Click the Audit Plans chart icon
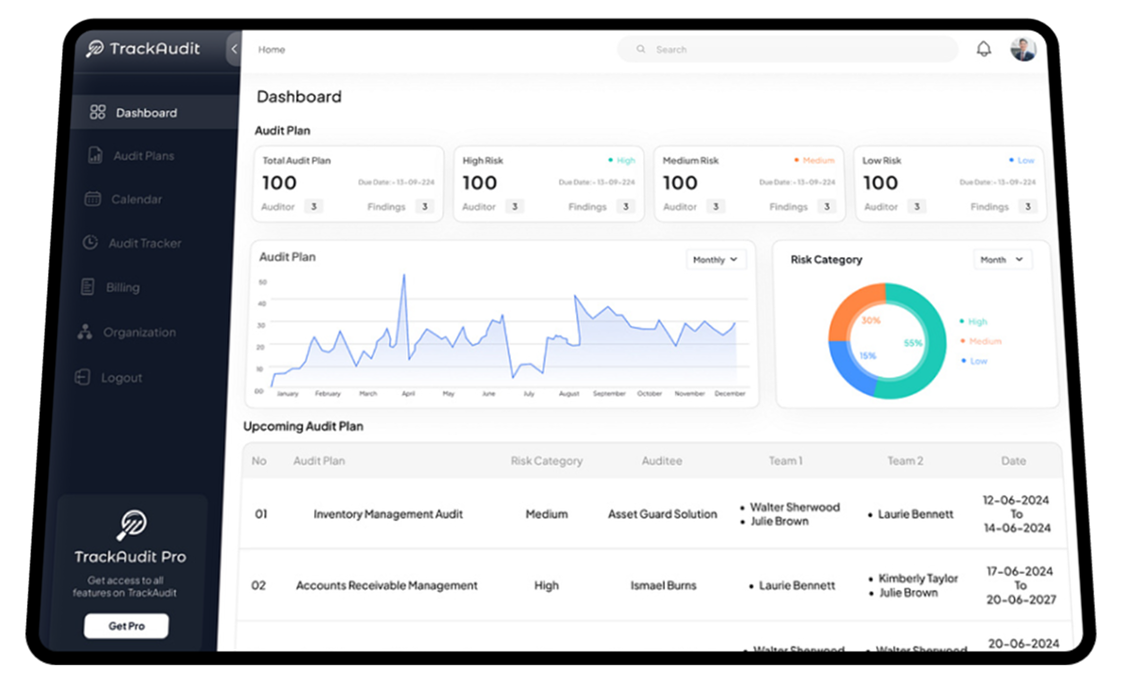Viewport: 1122px width, 686px height. [95, 156]
